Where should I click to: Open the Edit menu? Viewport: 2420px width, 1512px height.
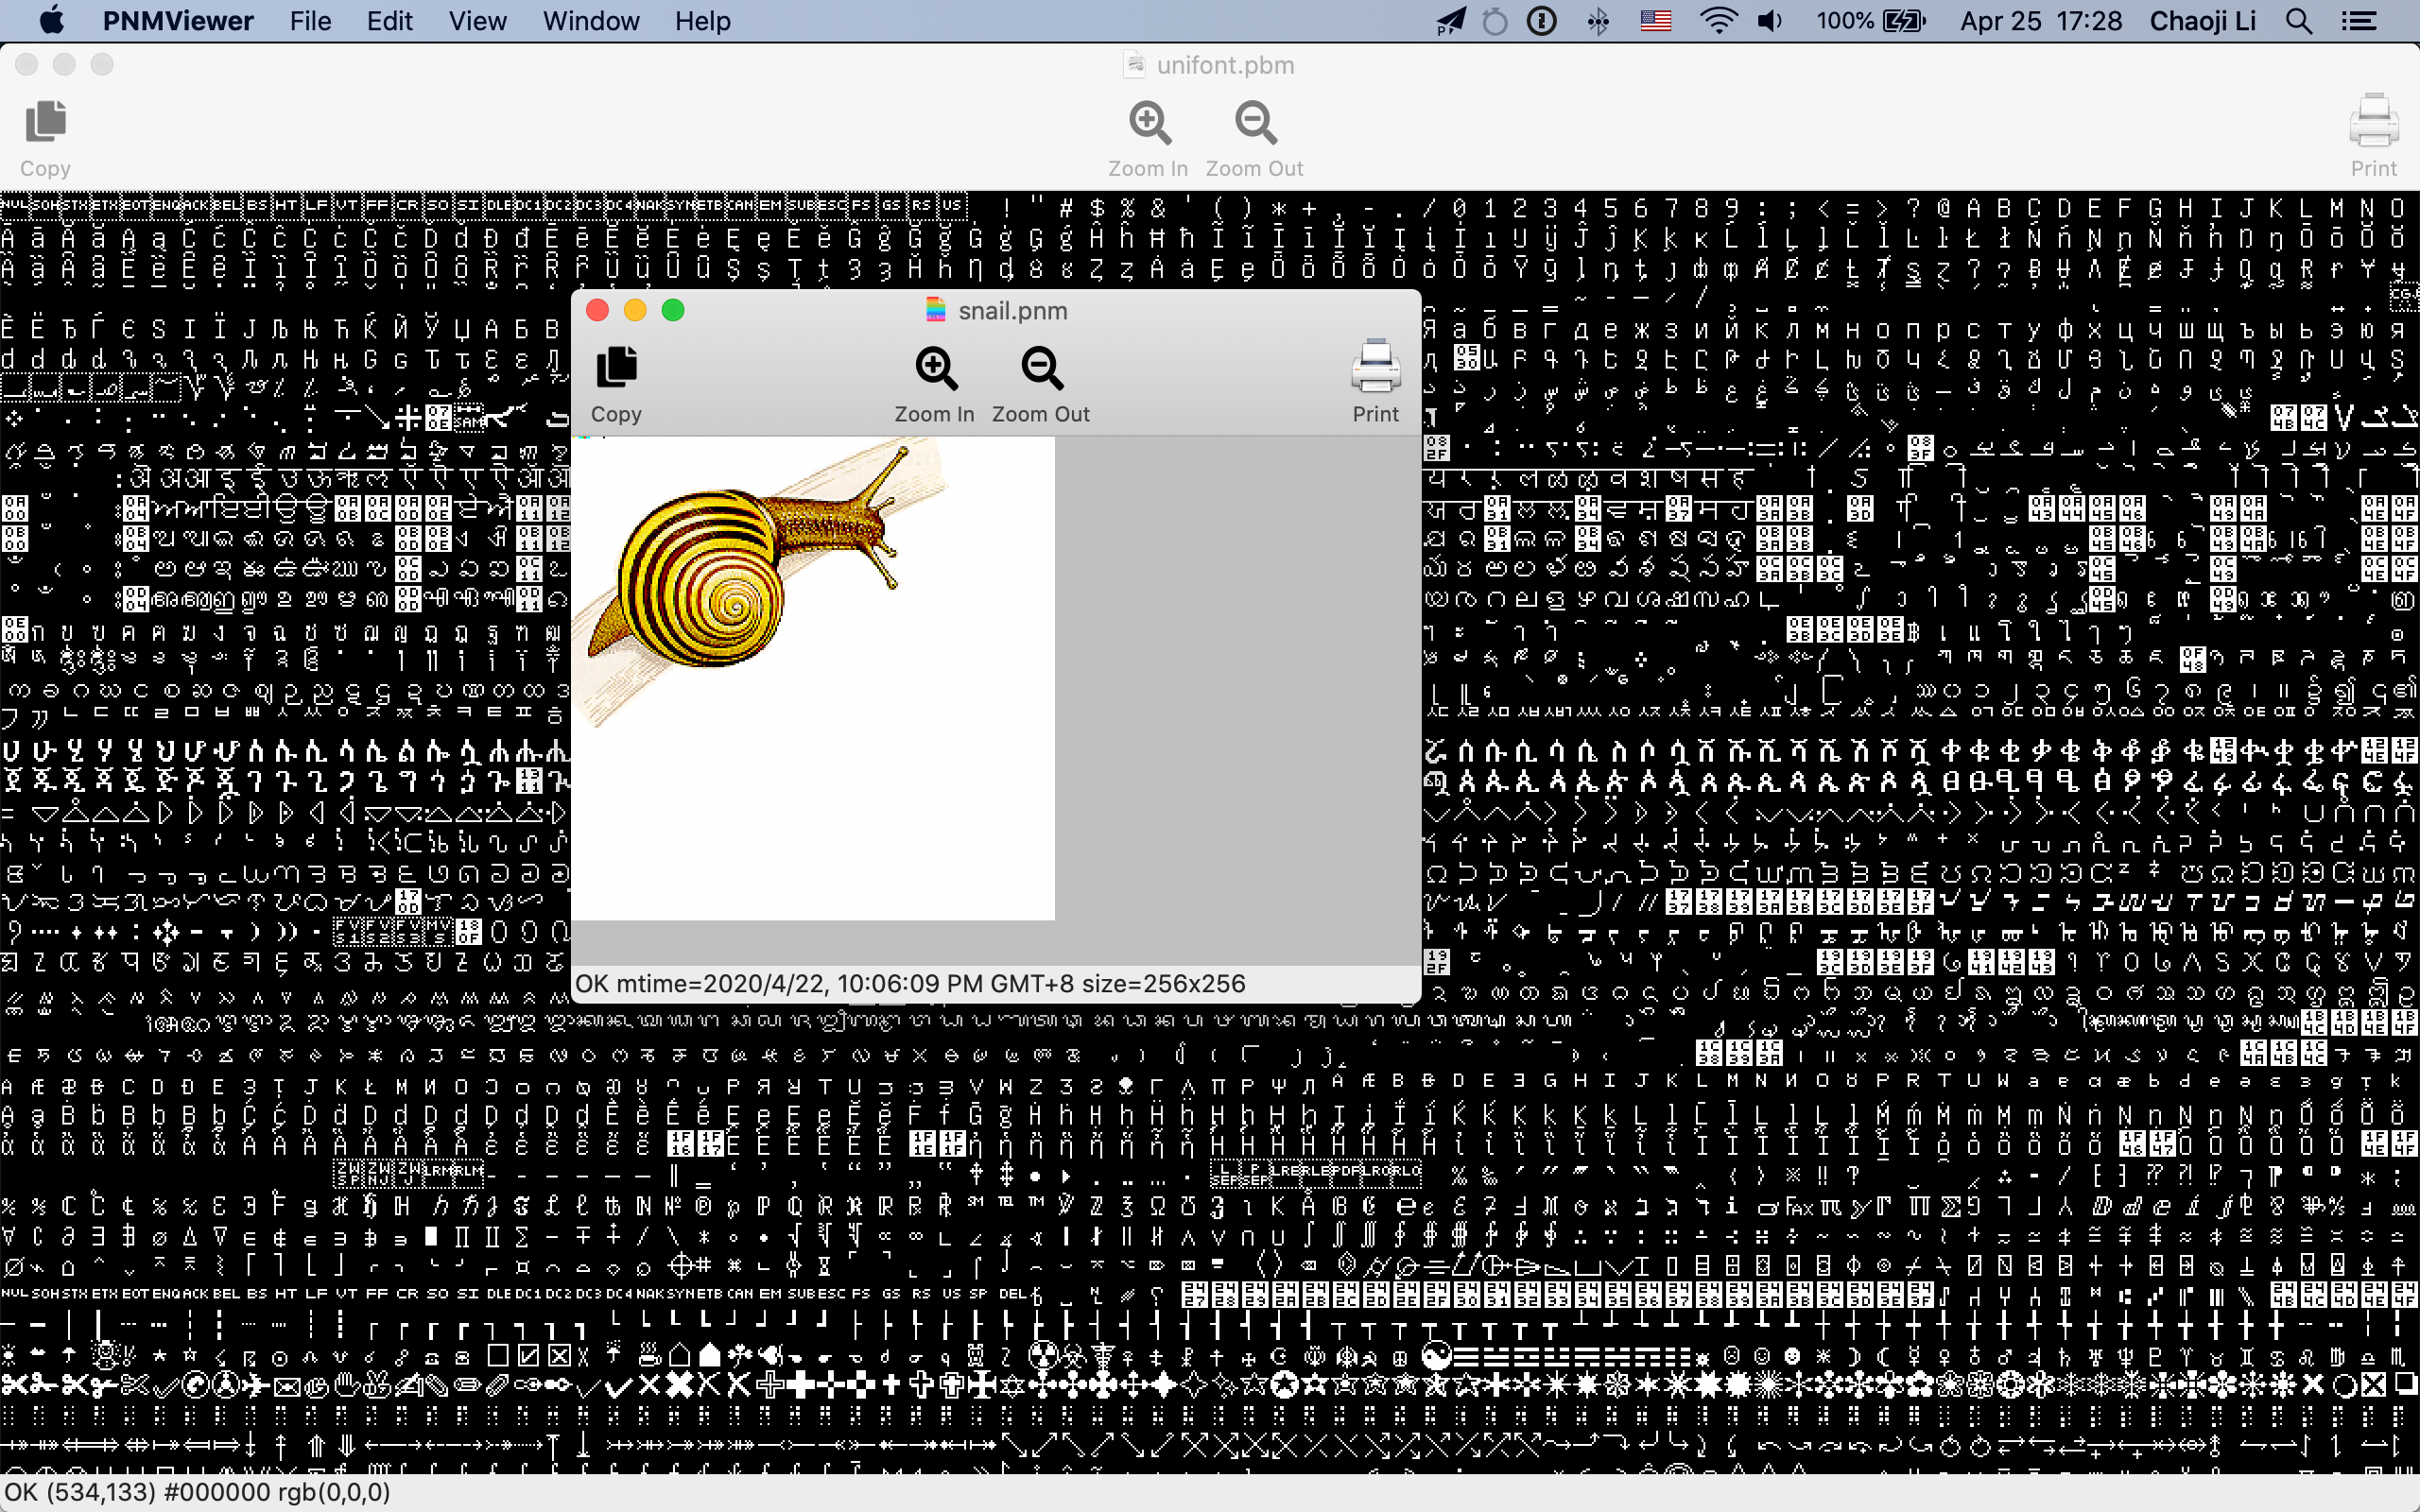[x=389, y=21]
